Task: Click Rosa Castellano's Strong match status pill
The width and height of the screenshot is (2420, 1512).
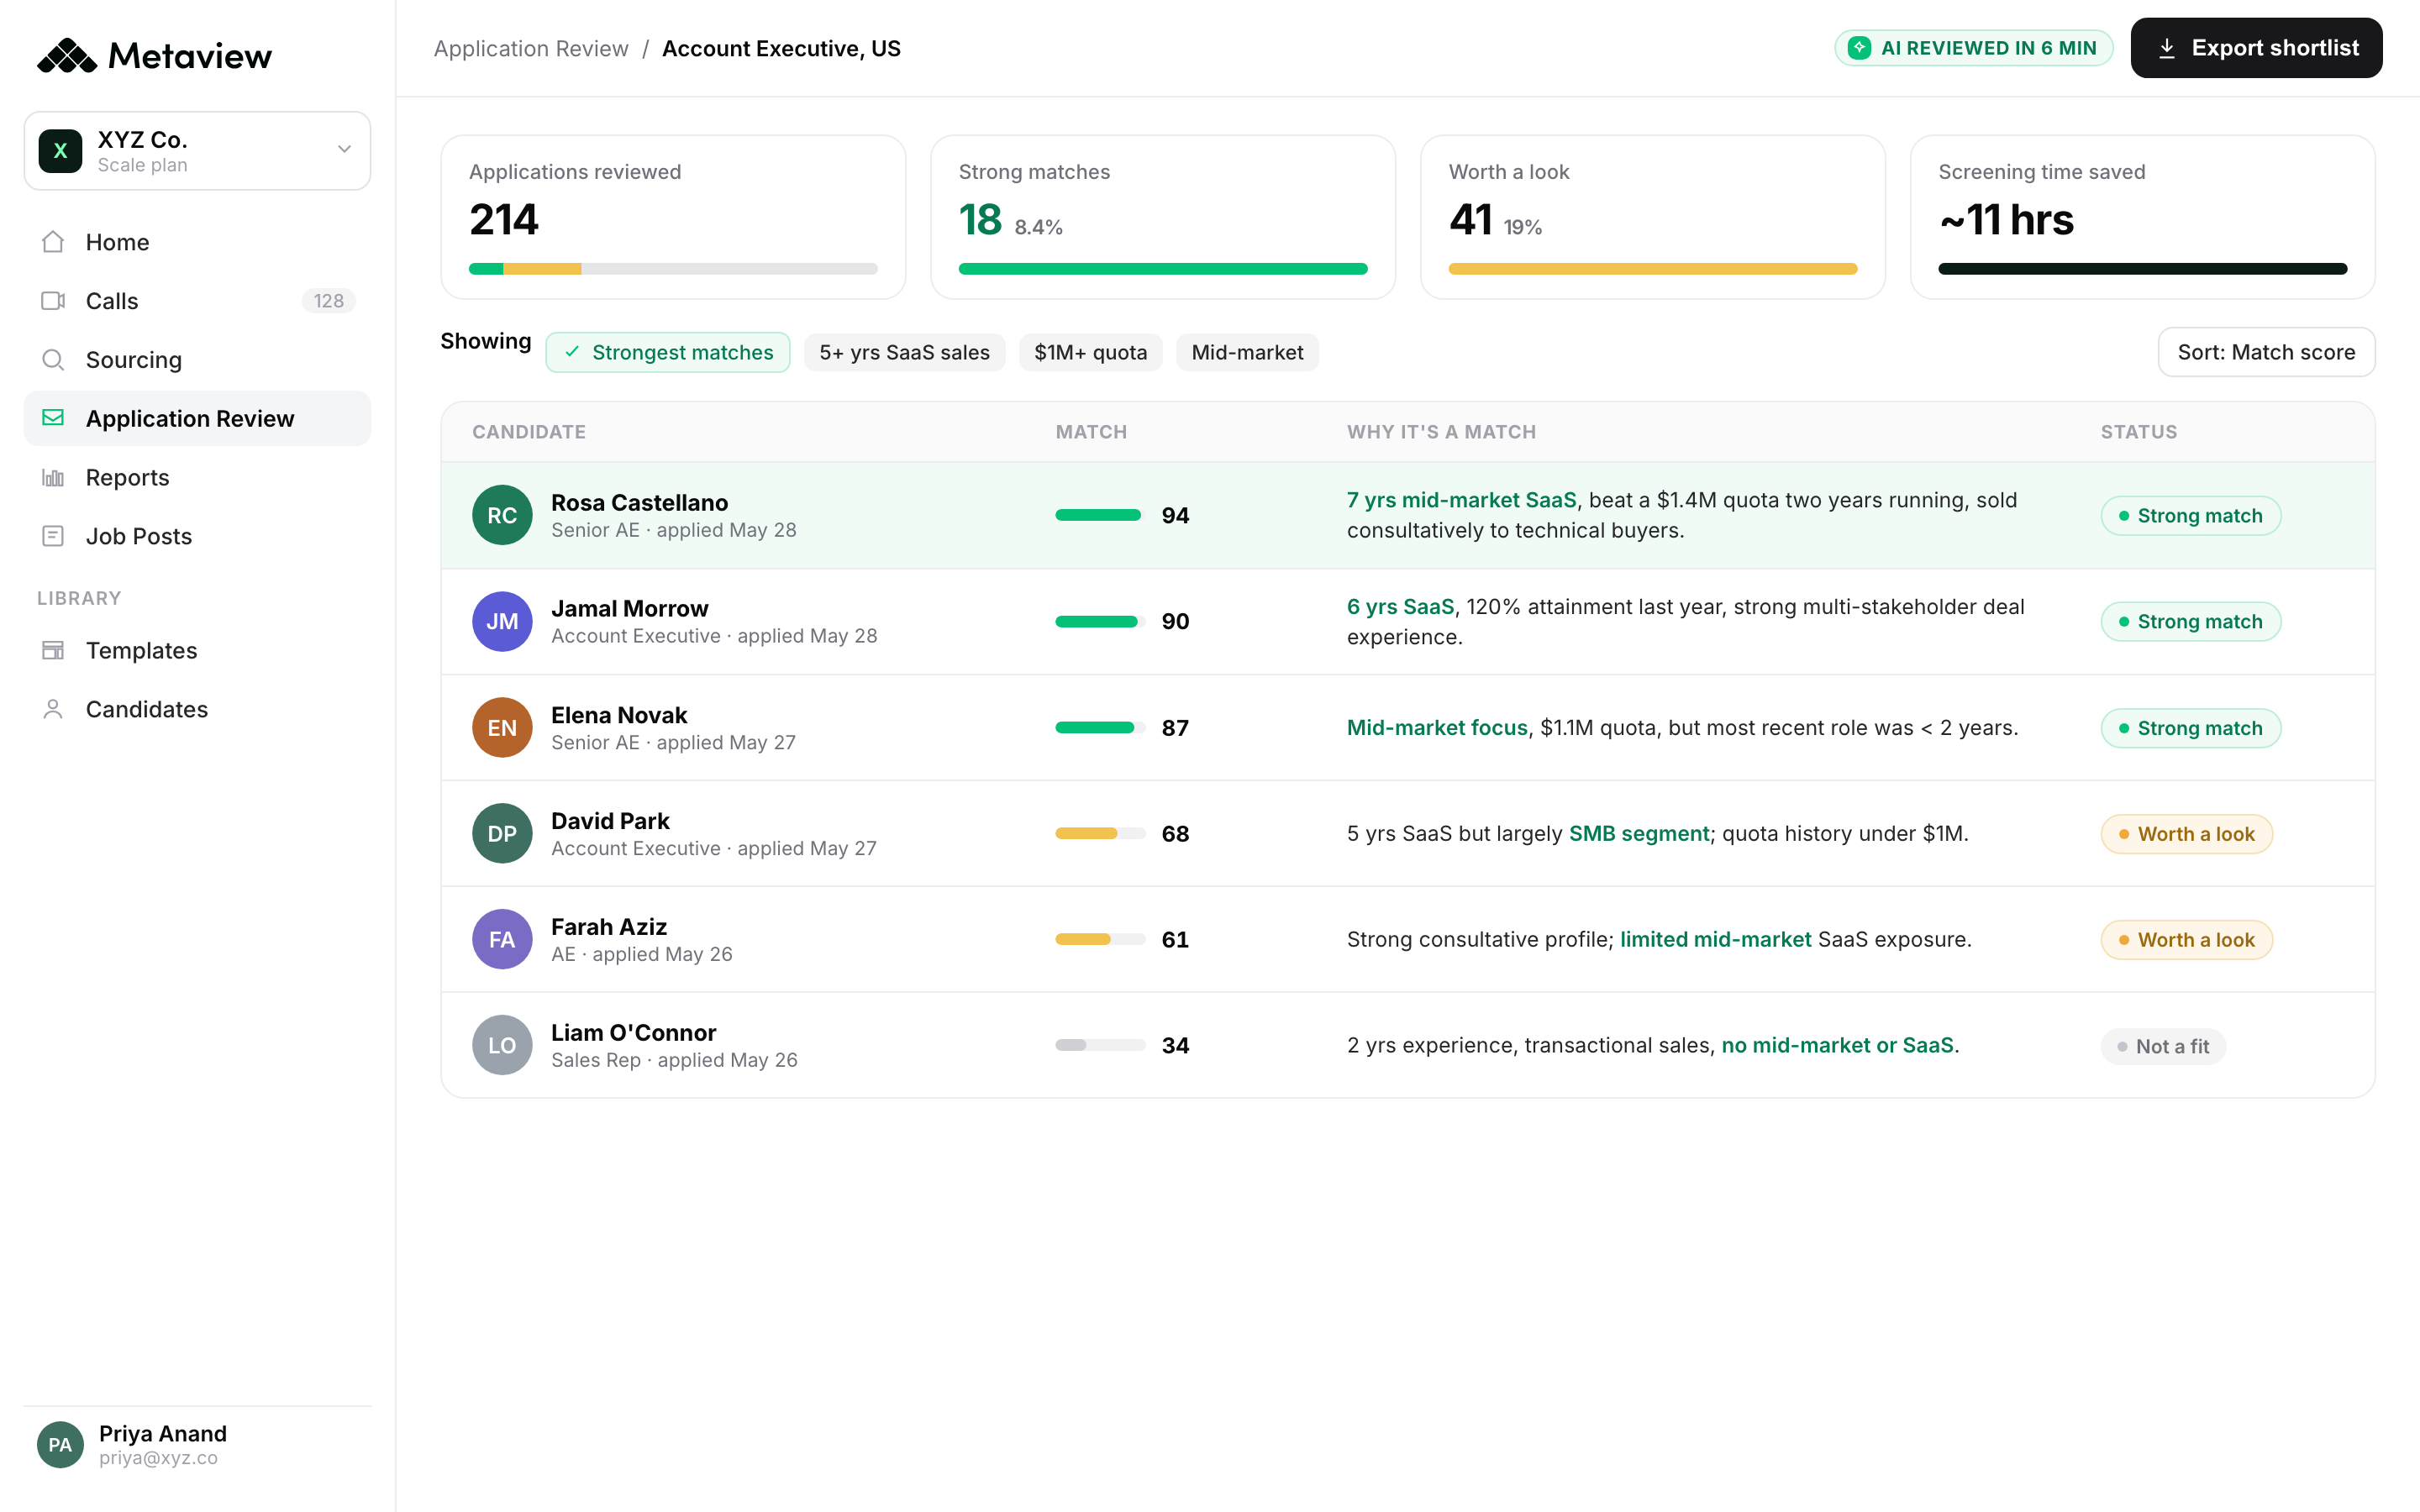Action: click(2190, 515)
